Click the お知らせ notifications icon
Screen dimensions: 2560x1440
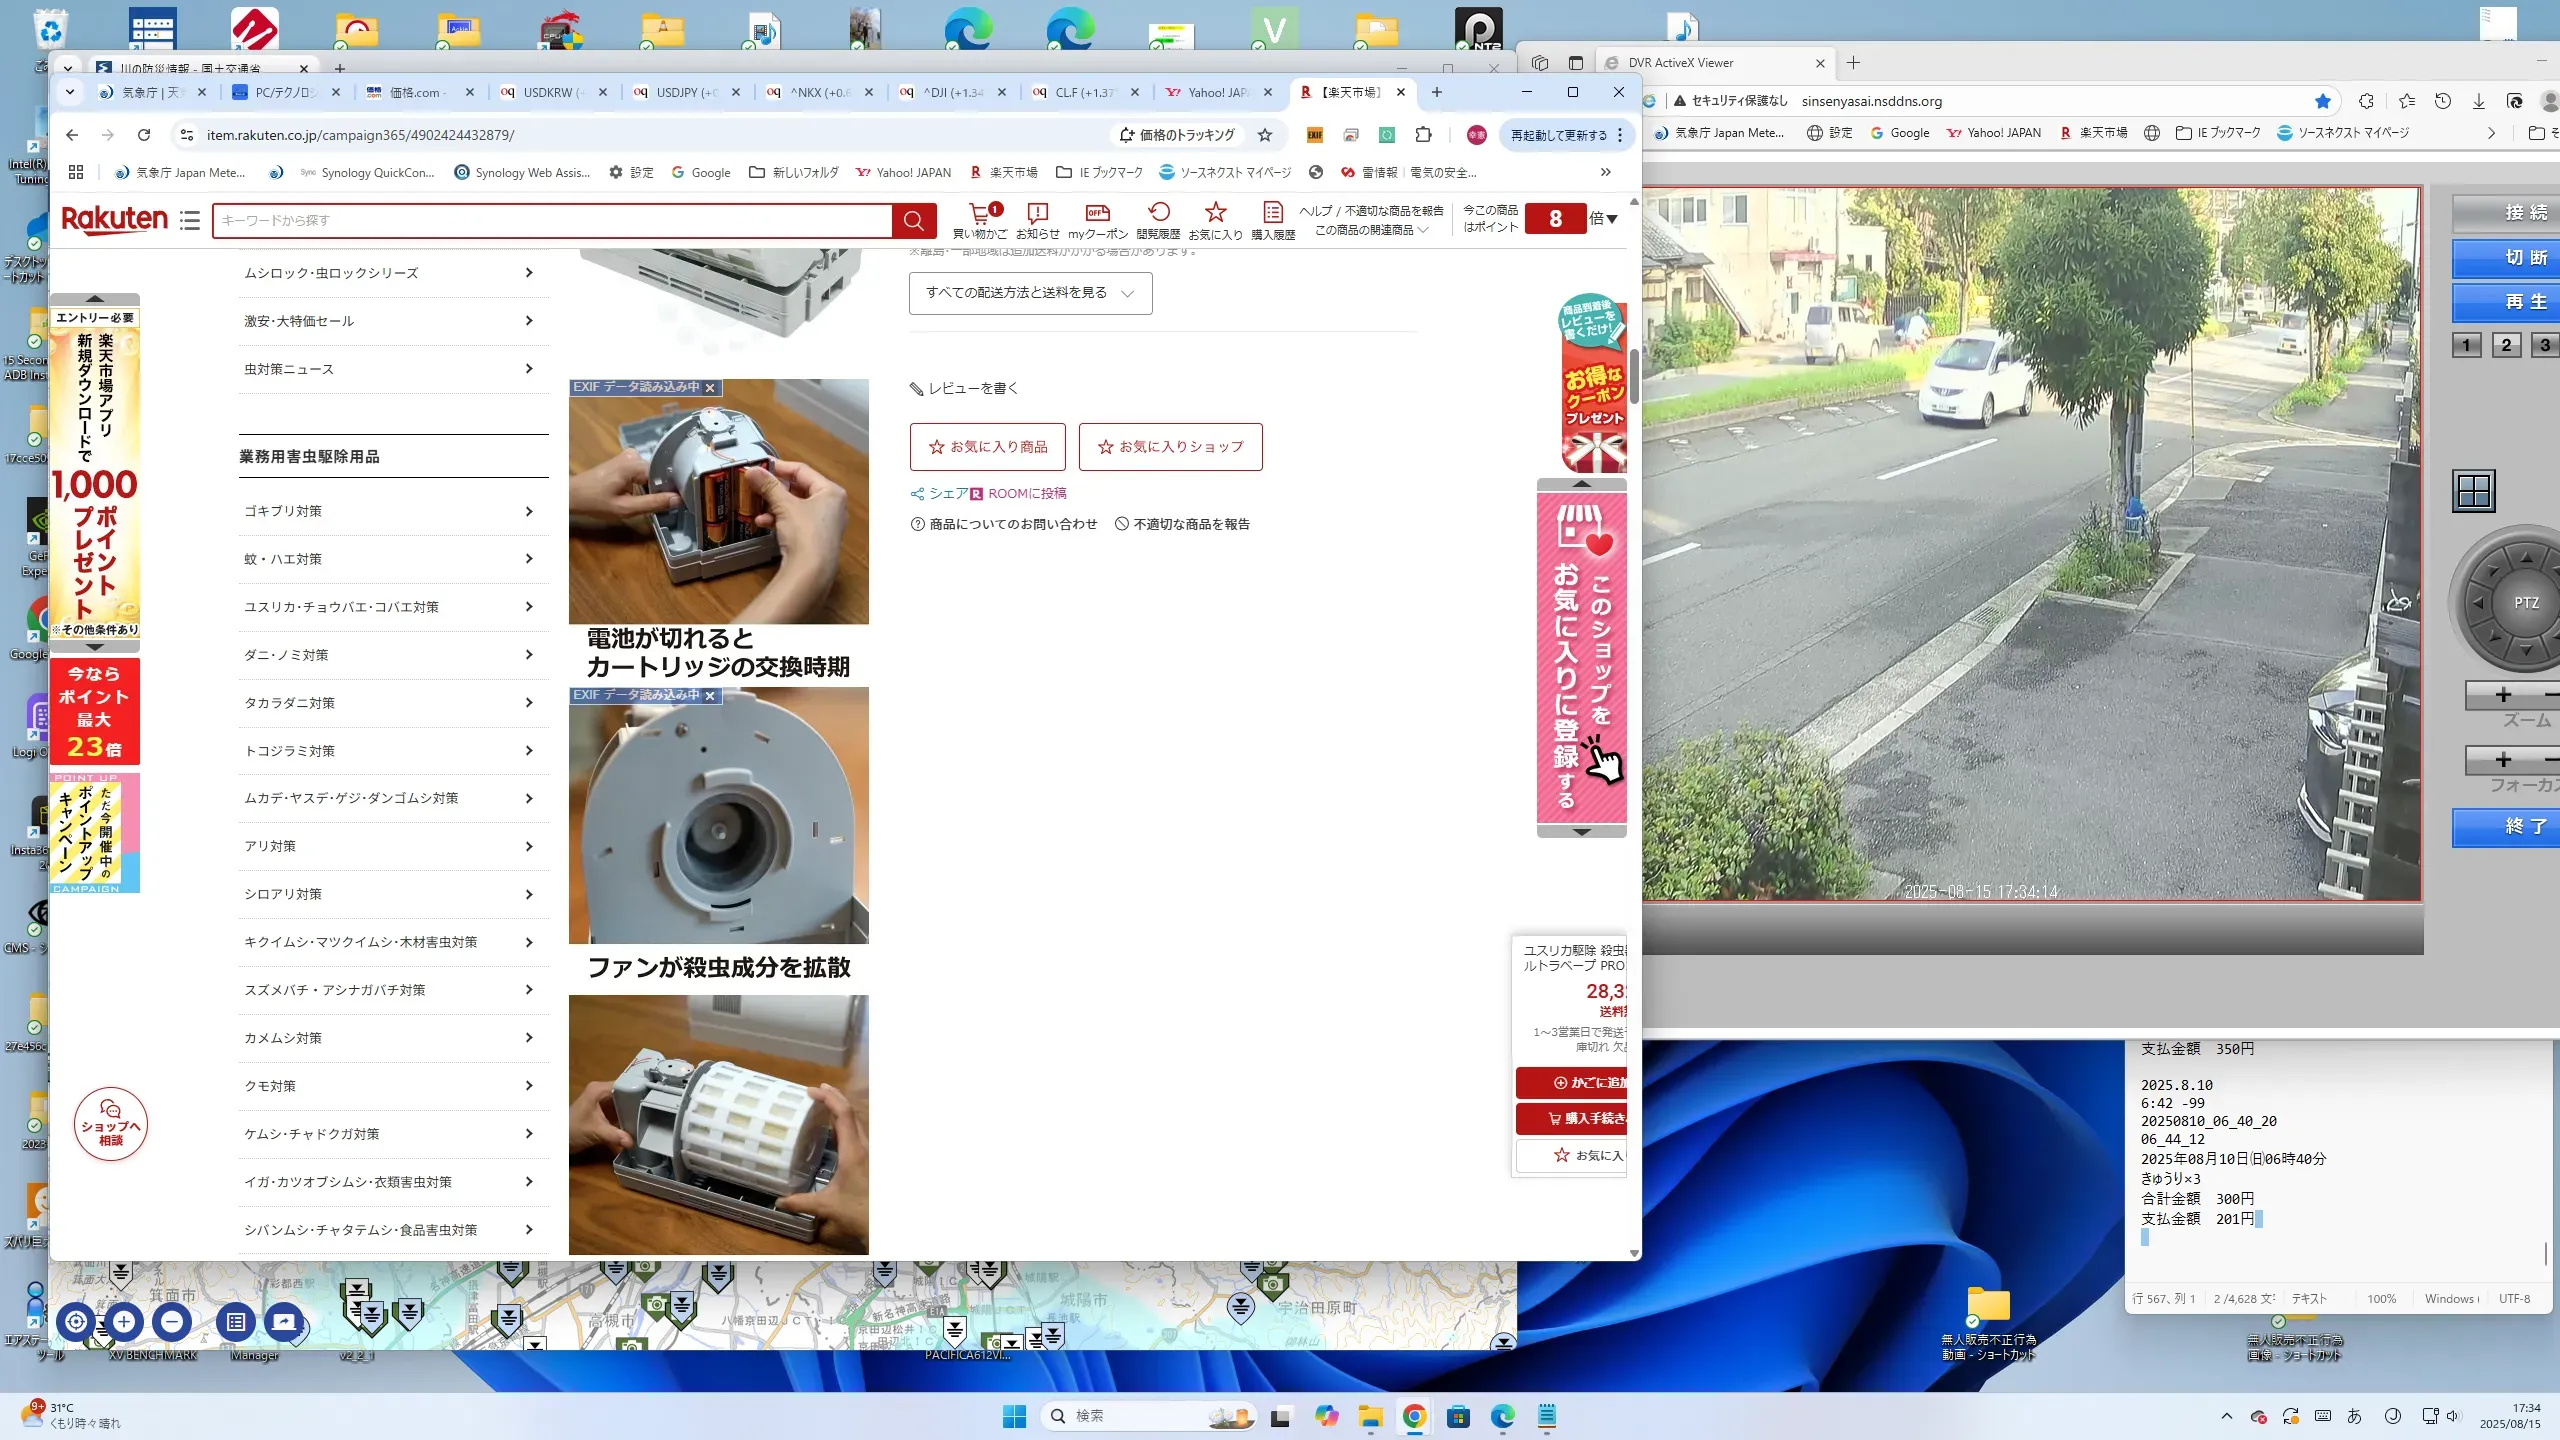click(1037, 214)
